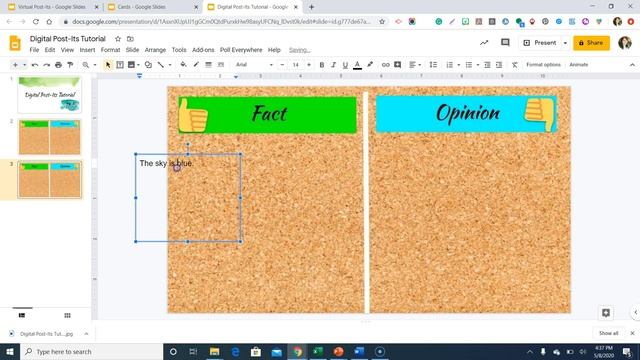Click the Line spacing icon
Screen dimensions: 640x360
[433, 65]
